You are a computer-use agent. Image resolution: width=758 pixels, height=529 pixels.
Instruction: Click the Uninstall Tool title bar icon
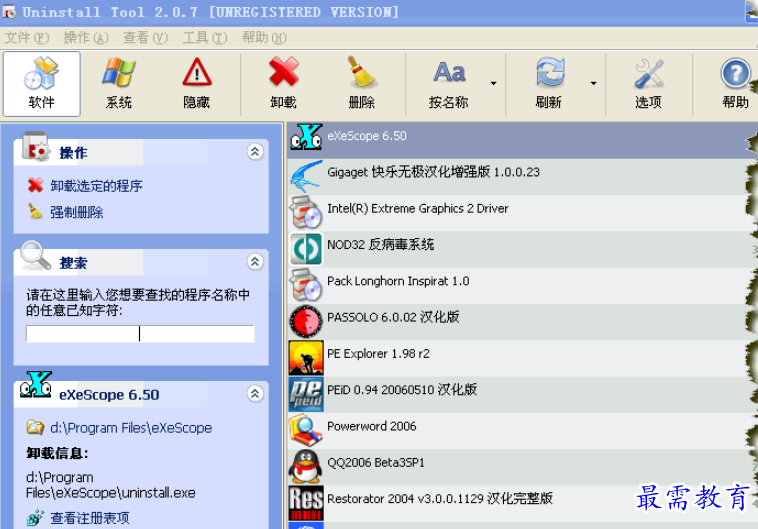(x=9, y=11)
